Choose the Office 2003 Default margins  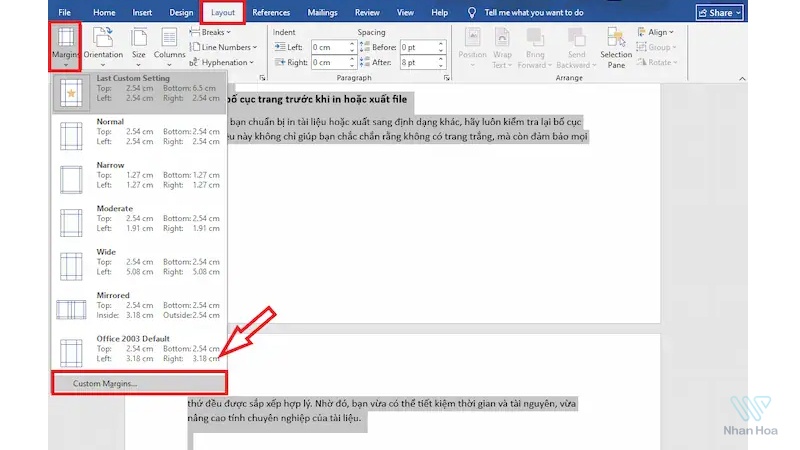139,353
